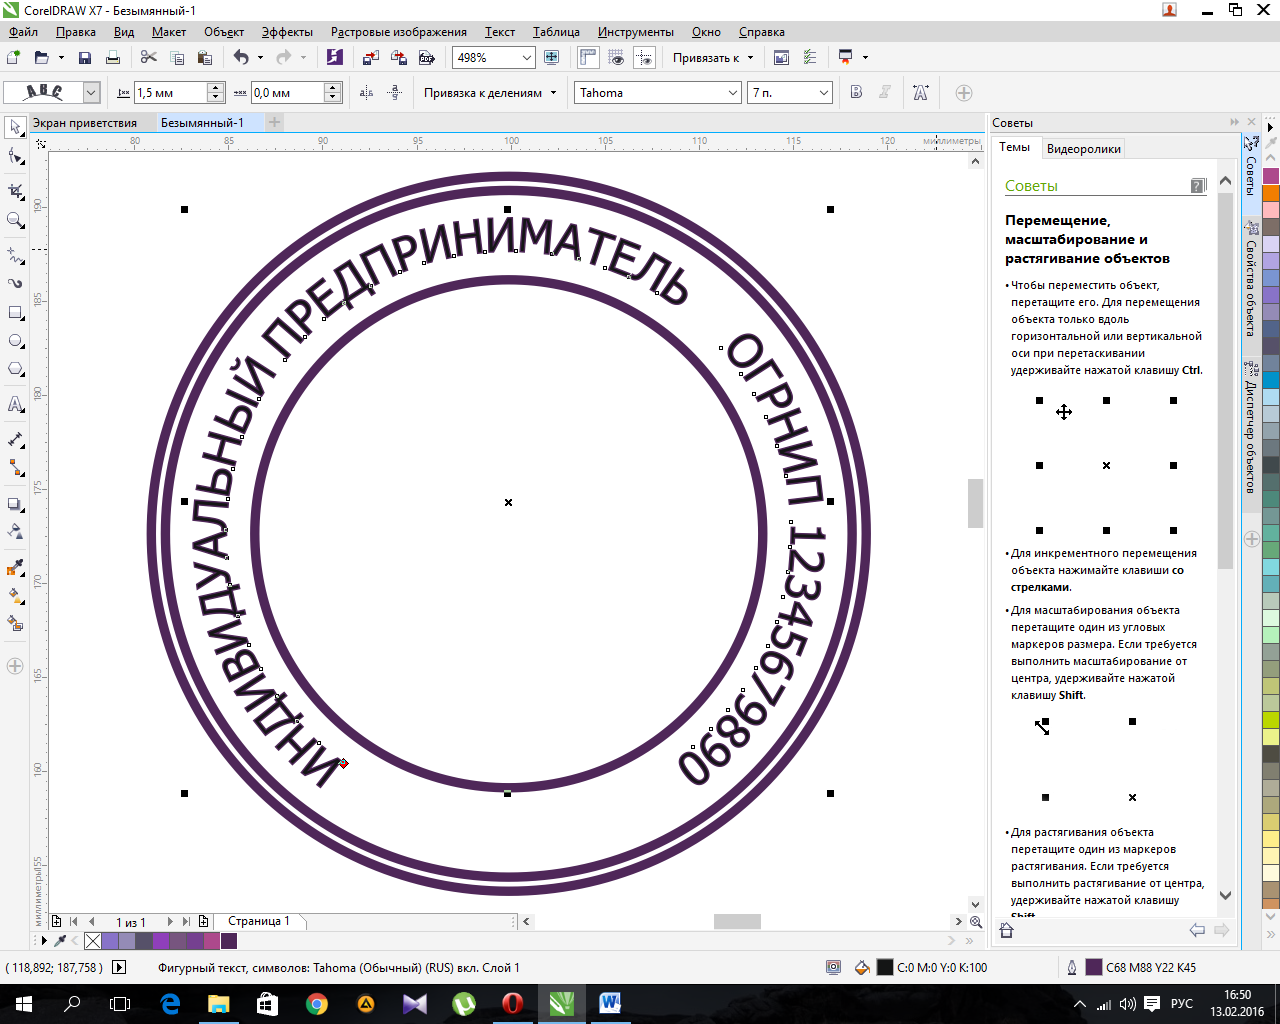Toggle bold text formatting

tap(856, 93)
